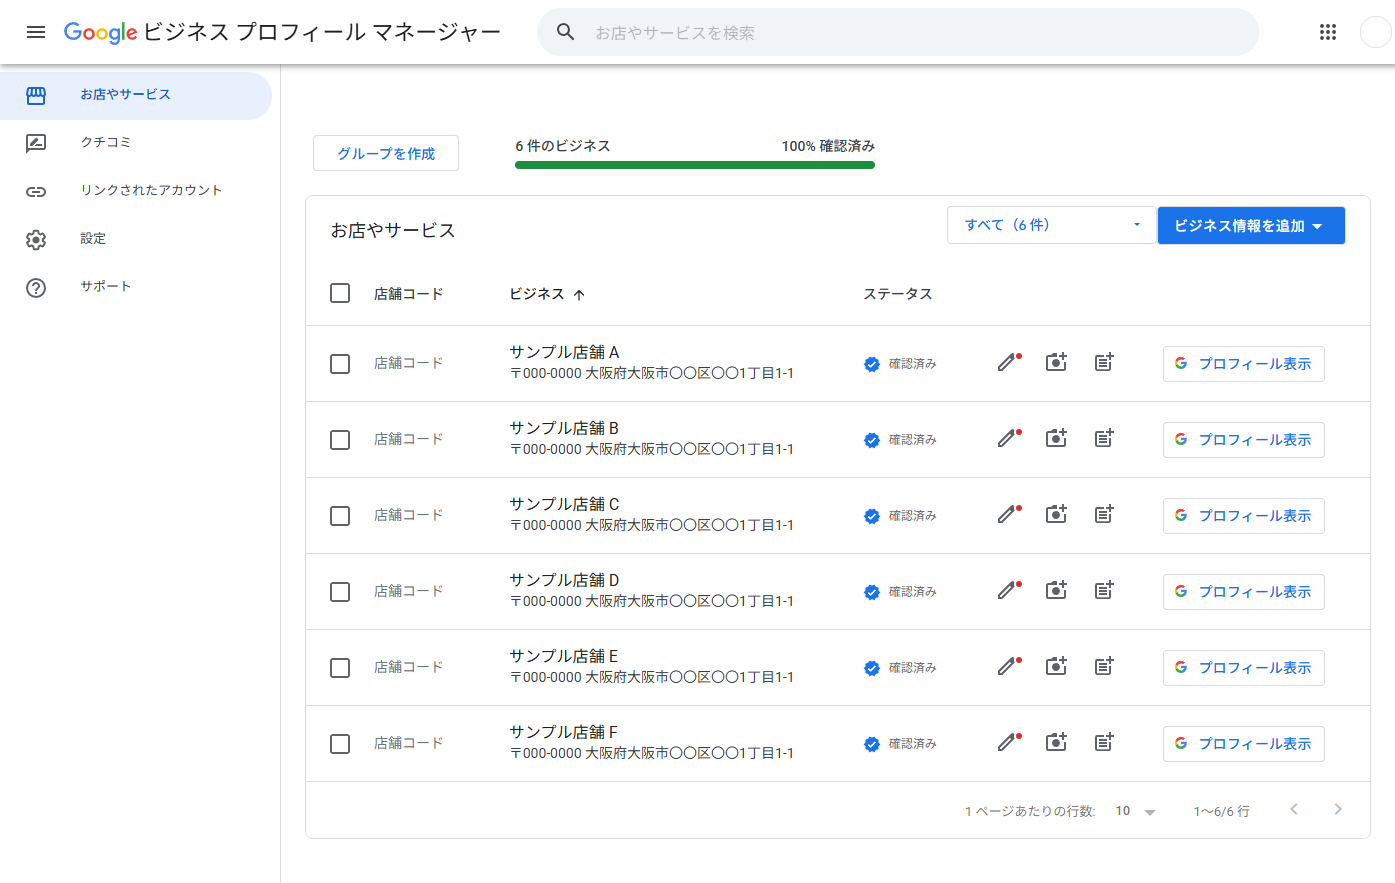Click the green verification progress bar
Image resolution: width=1395 pixels, height=883 pixels.
pos(695,165)
